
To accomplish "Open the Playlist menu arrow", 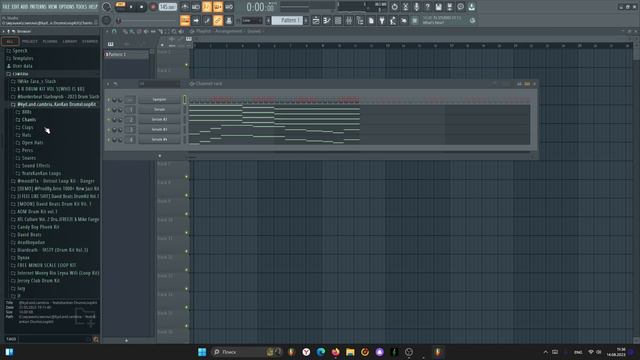I will tap(107, 31).
